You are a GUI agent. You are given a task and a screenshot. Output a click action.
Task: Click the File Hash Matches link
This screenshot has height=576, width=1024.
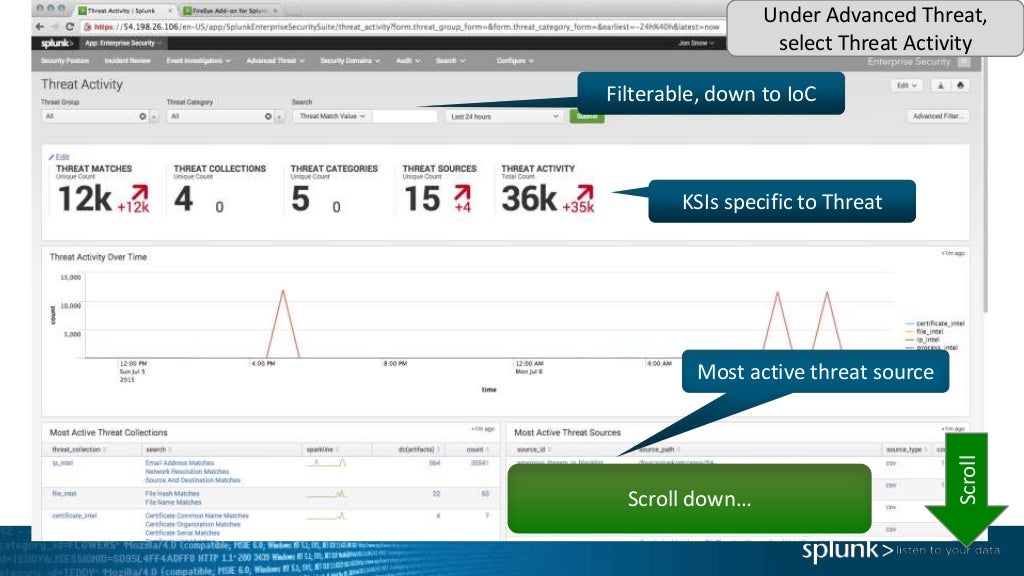(x=172, y=494)
